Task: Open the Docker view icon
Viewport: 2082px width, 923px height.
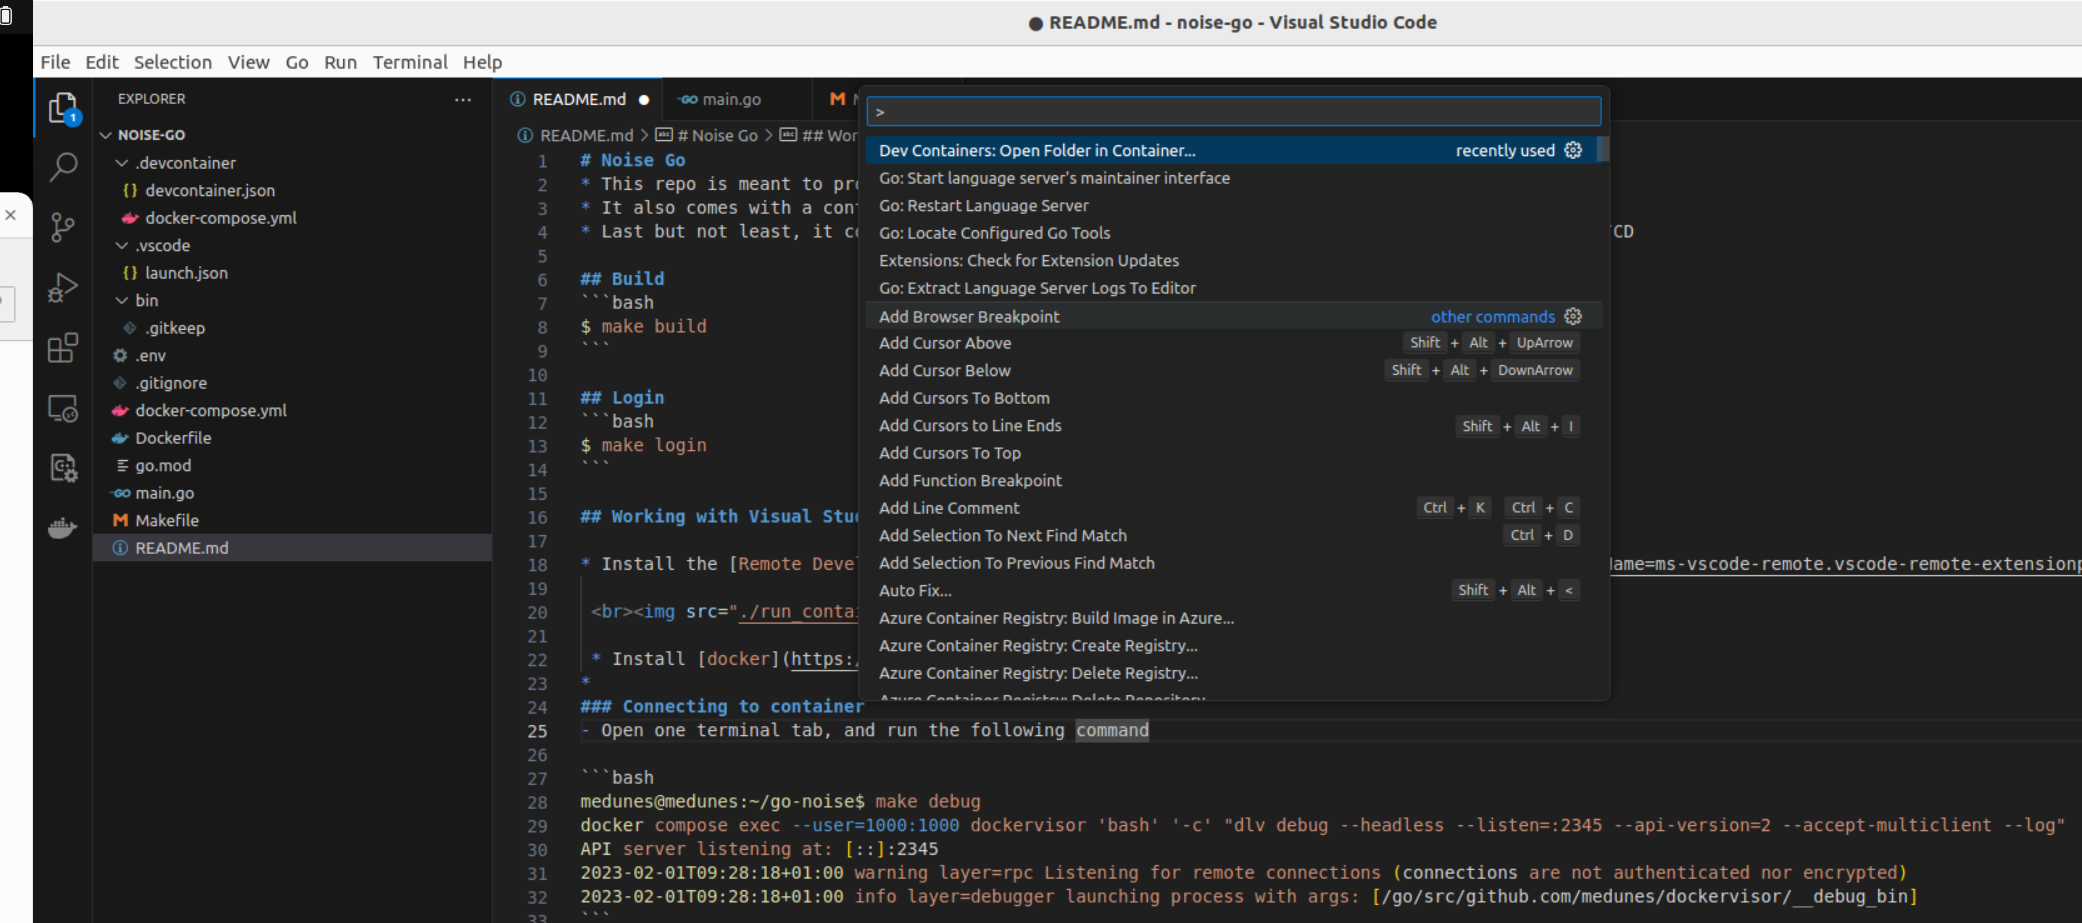Action: [x=63, y=527]
